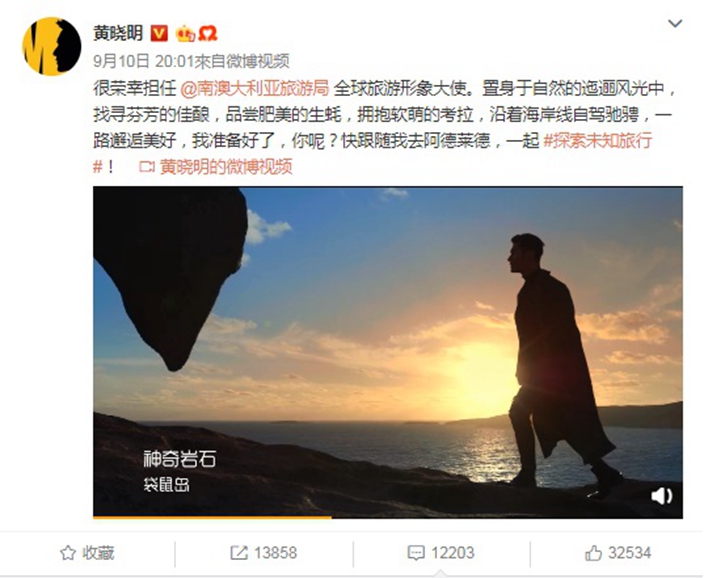
Task: Open the 黄晓明的微博视频 link
Action: pyautogui.click(x=226, y=167)
